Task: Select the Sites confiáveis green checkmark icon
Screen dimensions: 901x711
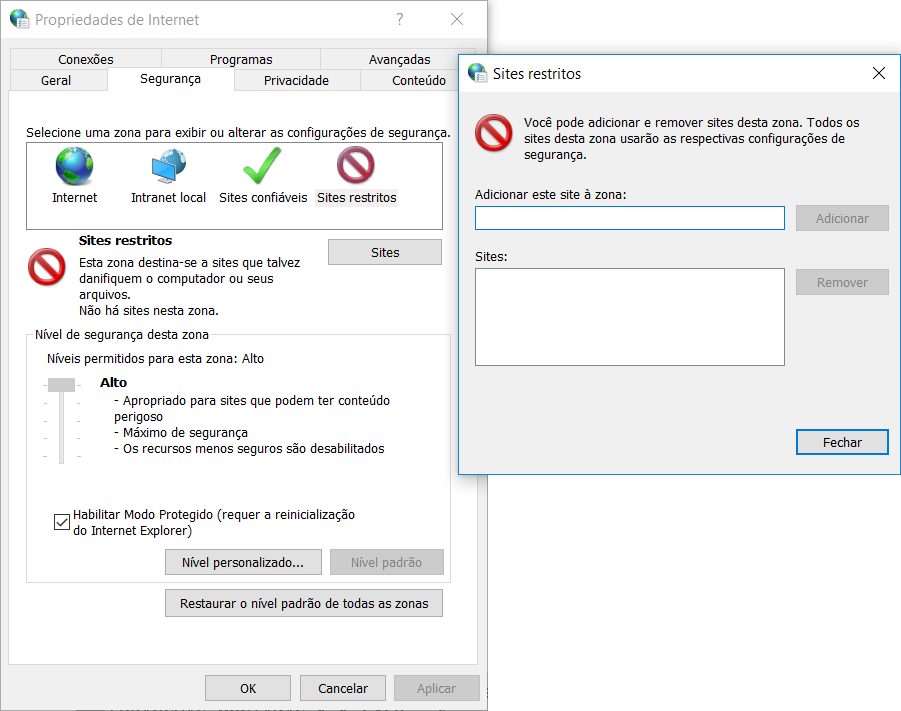Action: pos(262,166)
